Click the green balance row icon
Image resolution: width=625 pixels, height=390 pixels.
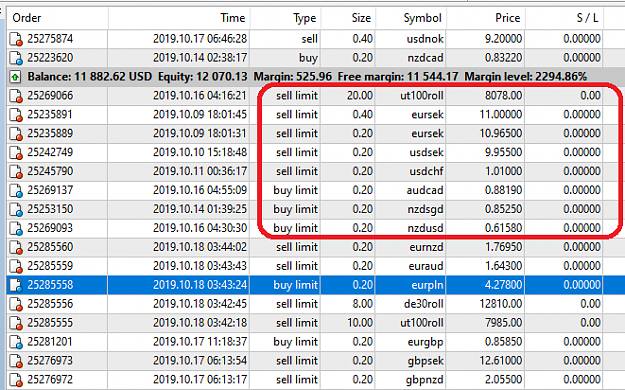point(16,77)
